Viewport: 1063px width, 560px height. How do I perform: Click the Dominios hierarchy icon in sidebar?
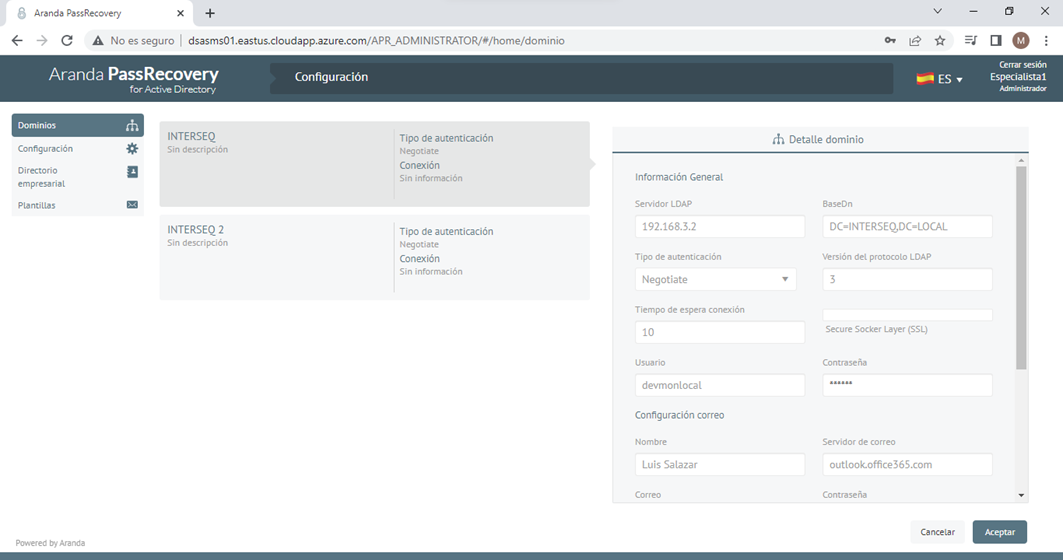(132, 126)
